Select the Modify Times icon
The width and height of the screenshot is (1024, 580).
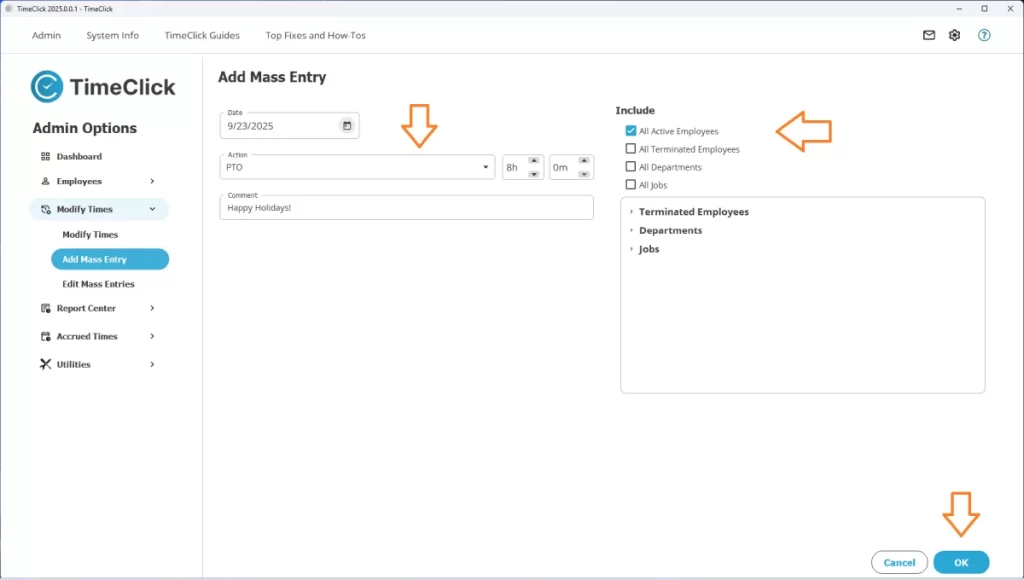(47, 209)
